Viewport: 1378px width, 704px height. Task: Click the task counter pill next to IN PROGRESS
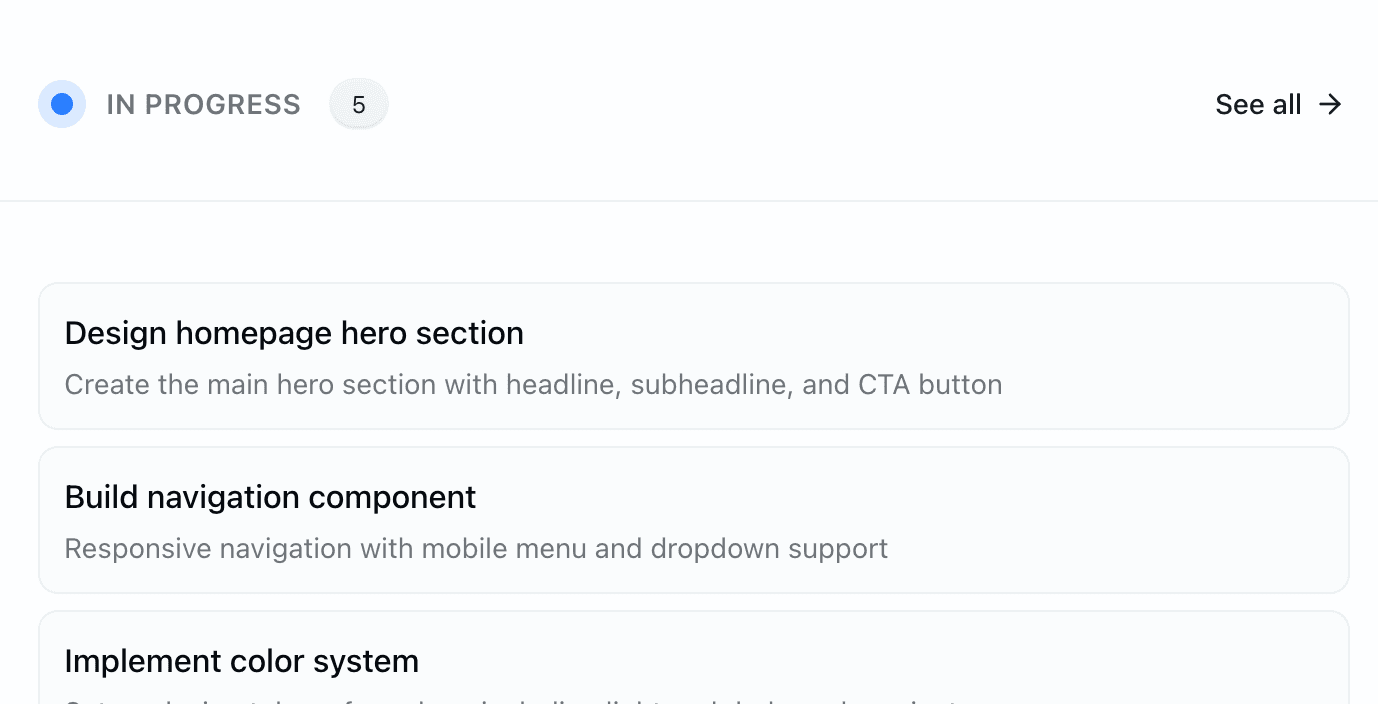click(359, 104)
